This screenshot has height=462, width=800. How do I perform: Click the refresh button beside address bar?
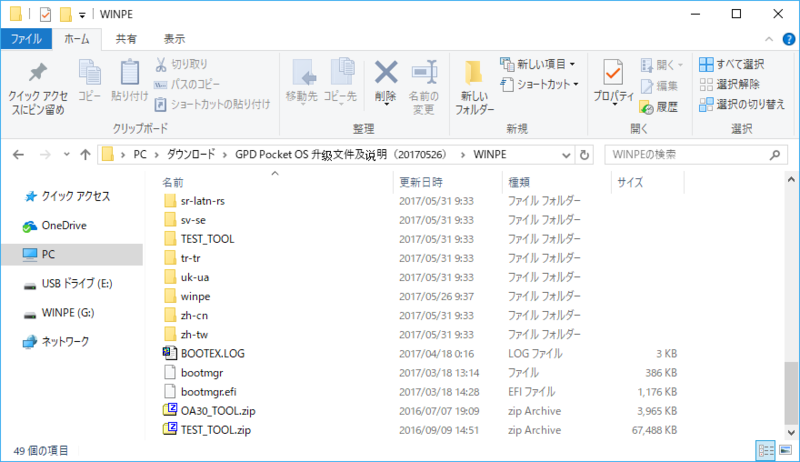click(x=584, y=155)
